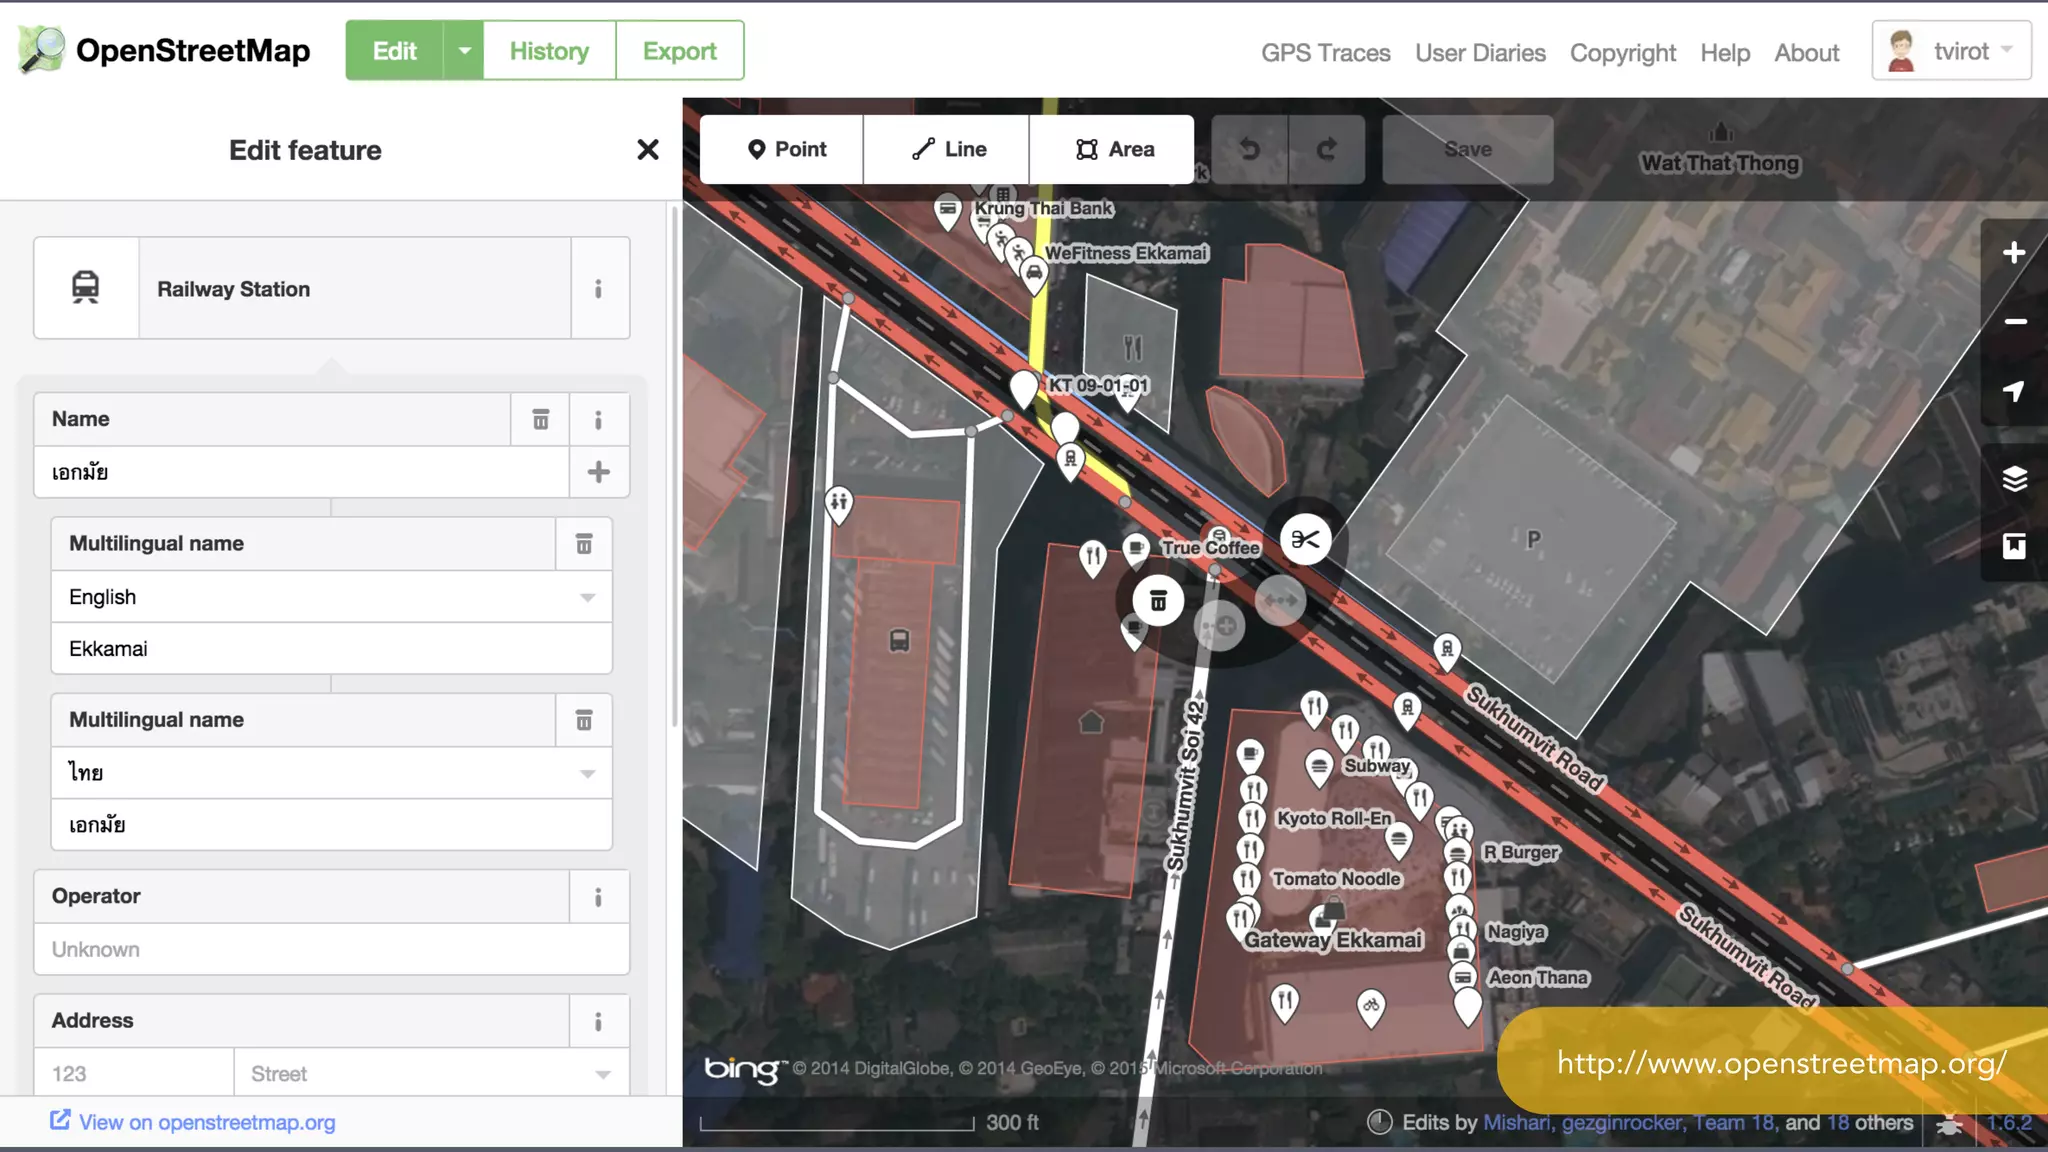Screen dimensions: 2048x1152
Task: Open the Export tab
Action: pyautogui.click(x=680, y=50)
